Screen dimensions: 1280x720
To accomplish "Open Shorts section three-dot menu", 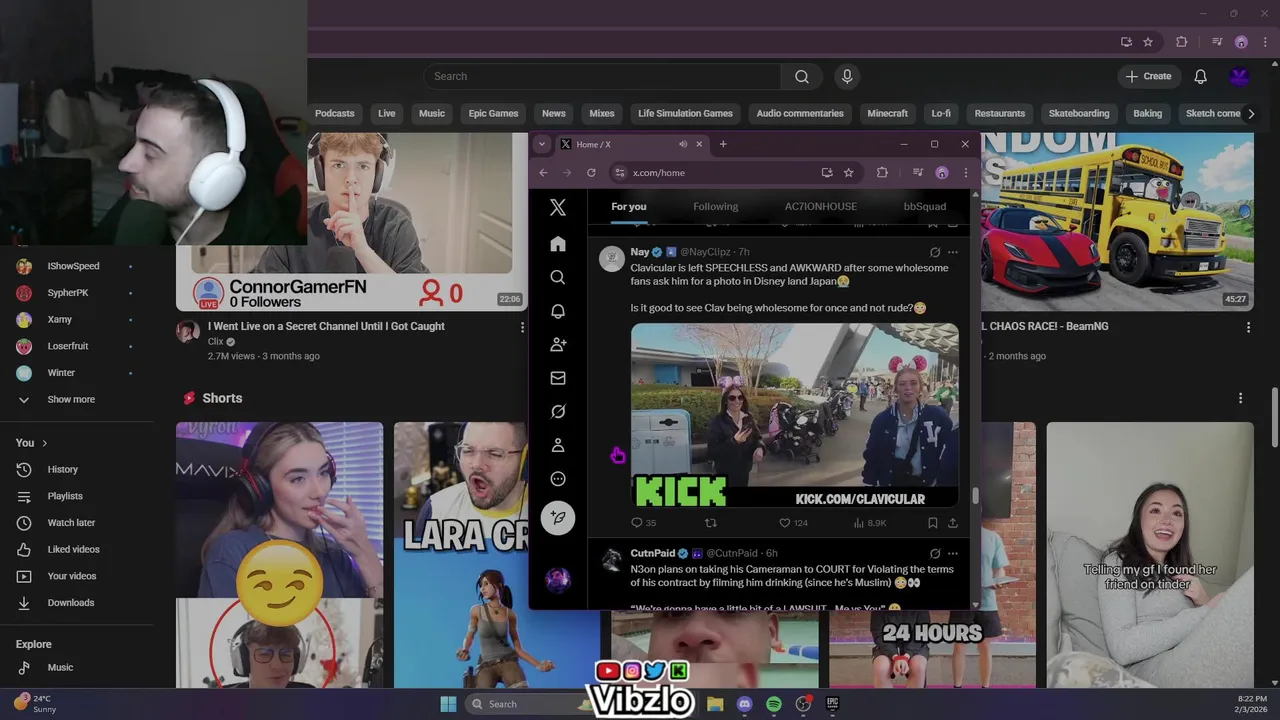I will 1240,398.
